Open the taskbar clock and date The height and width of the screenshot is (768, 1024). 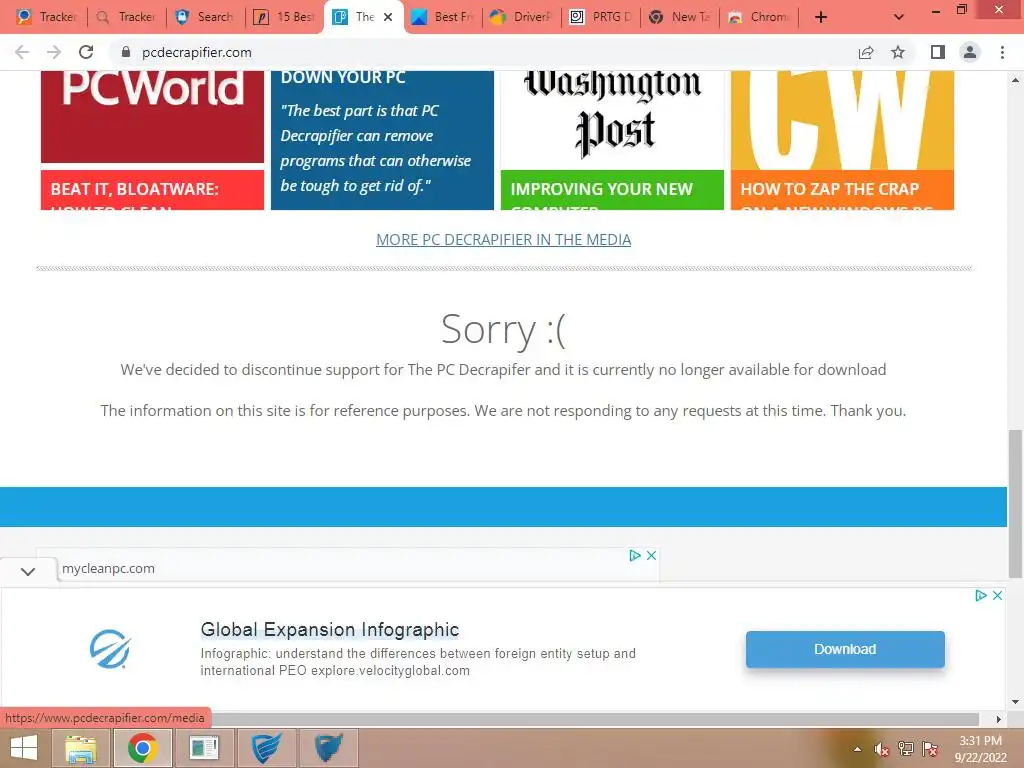pyautogui.click(x=980, y=749)
